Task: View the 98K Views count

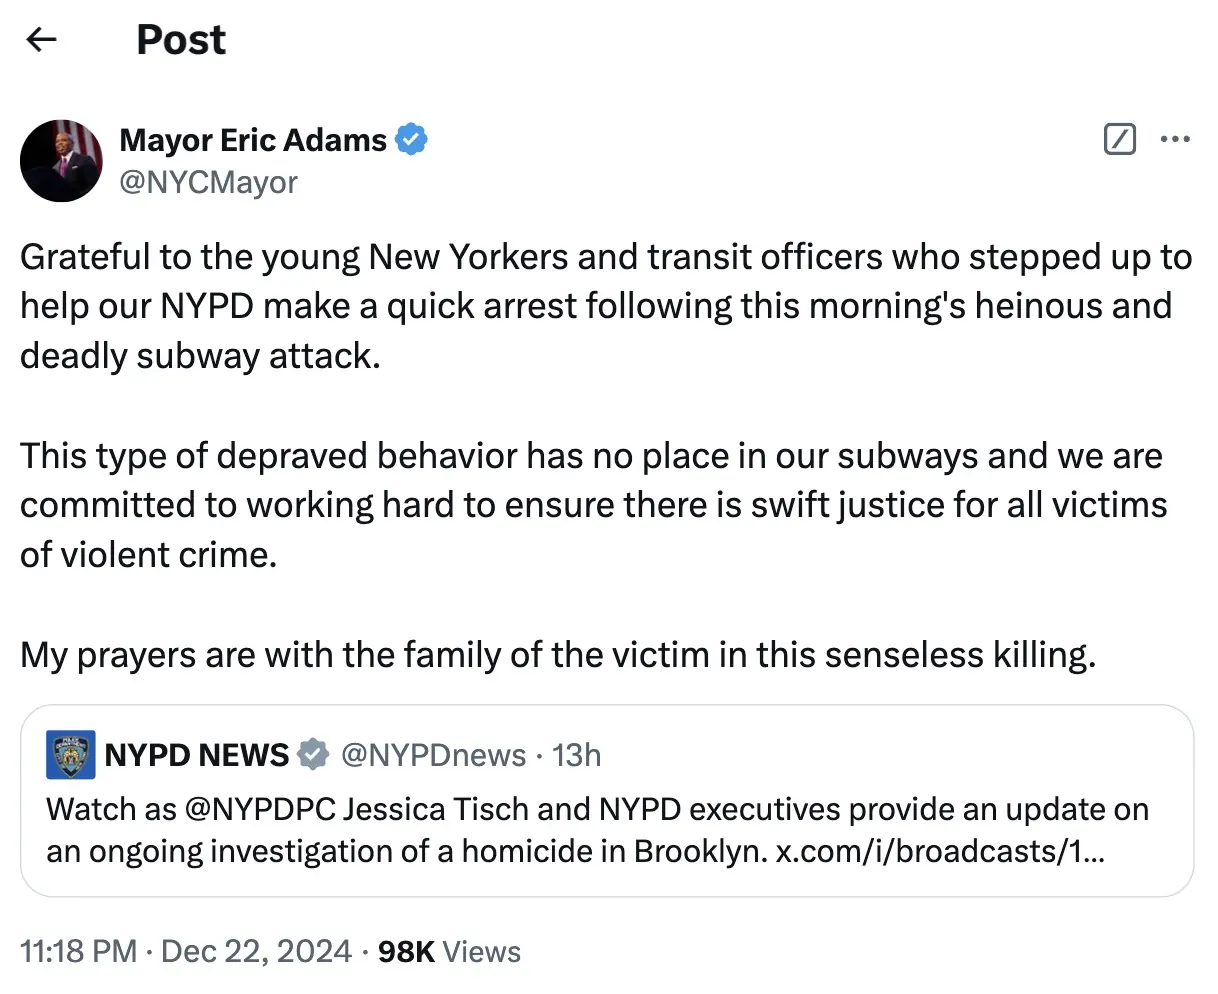Action: coord(449,951)
